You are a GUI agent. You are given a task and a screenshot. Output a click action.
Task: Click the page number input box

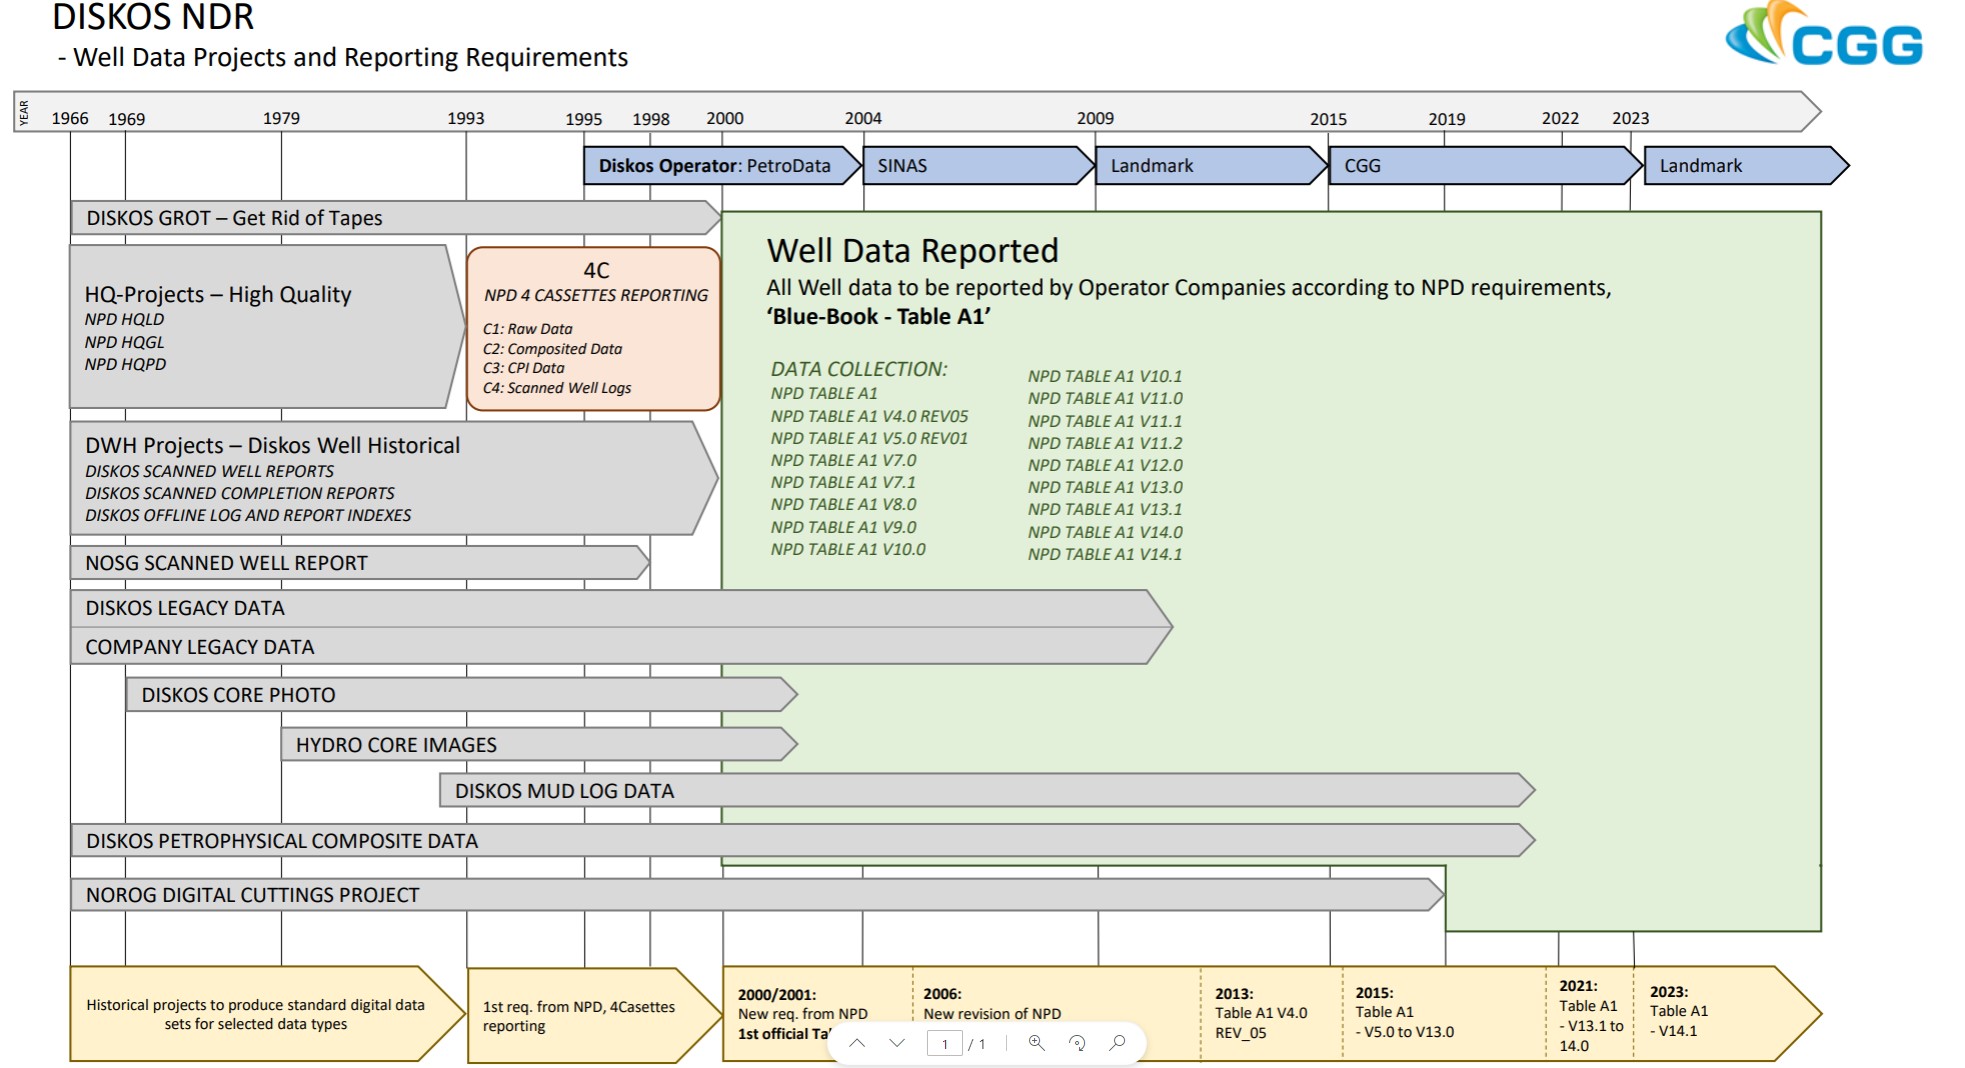[x=944, y=1044]
